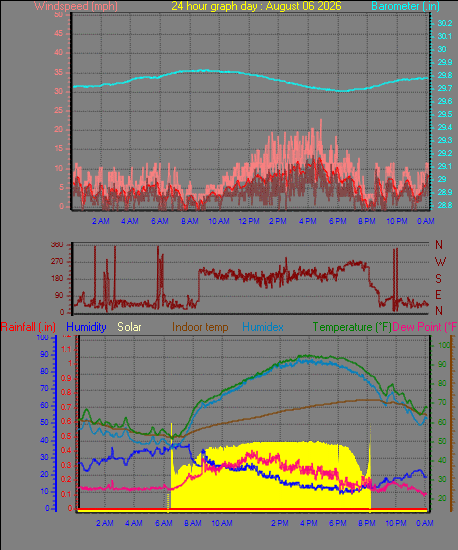Viewport: 458px width, 550px height.
Task: Click the 270 degree axis label
Action: (x=57, y=261)
